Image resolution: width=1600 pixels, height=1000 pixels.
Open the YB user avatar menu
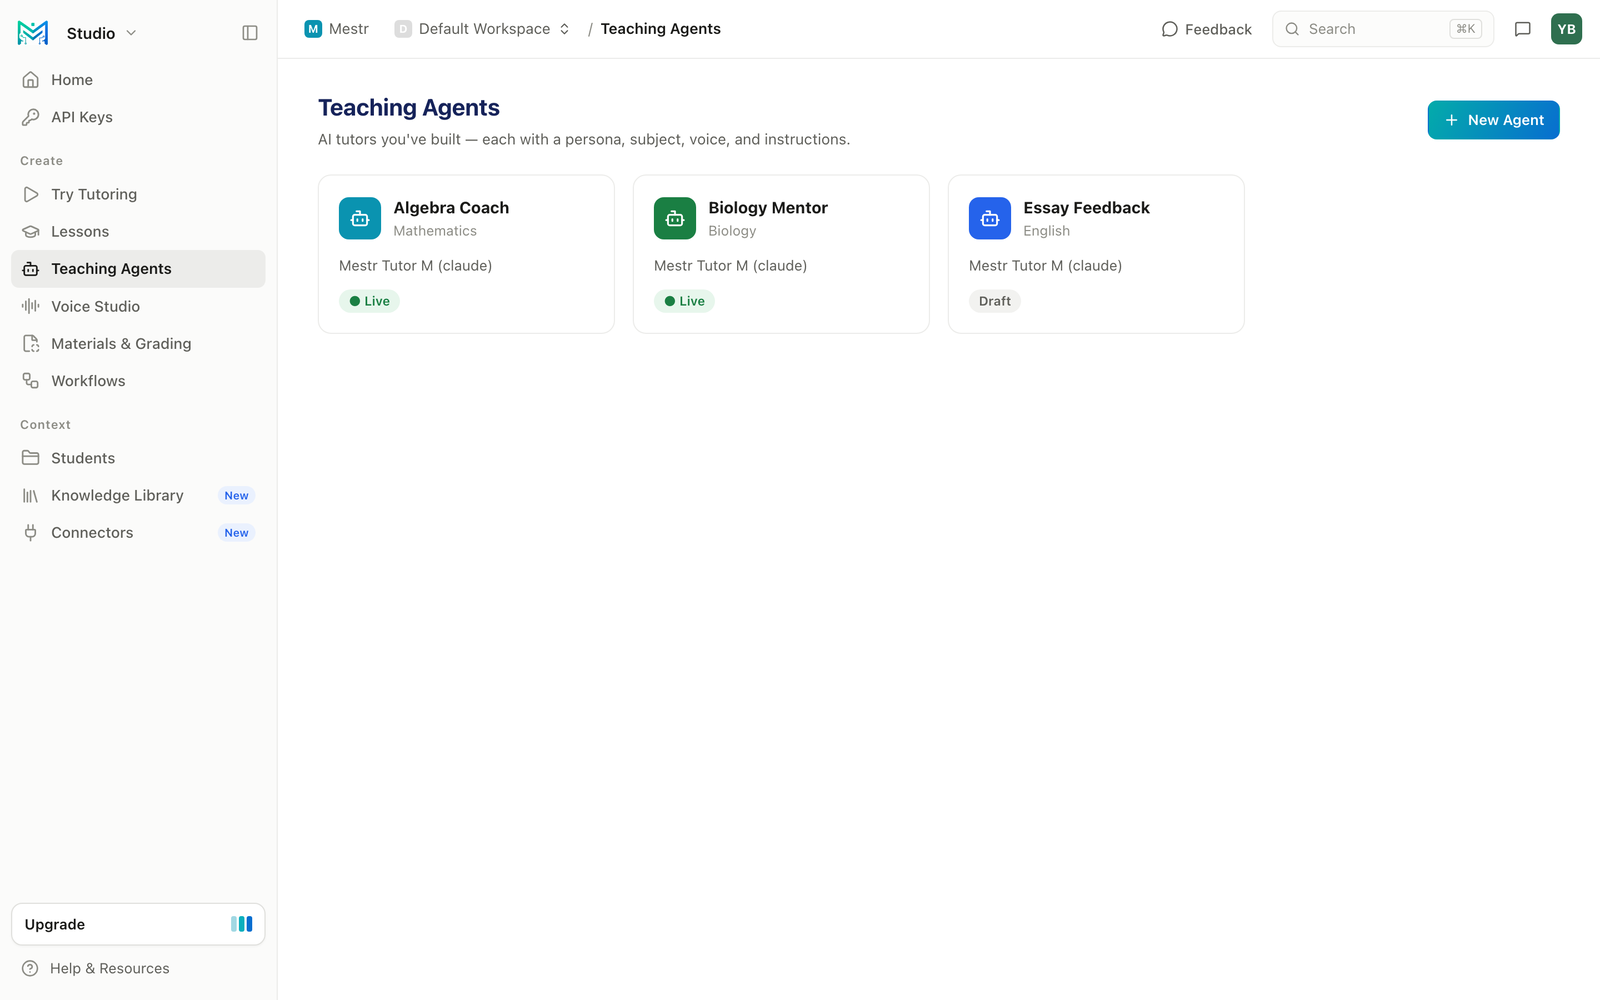click(x=1566, y=29)
